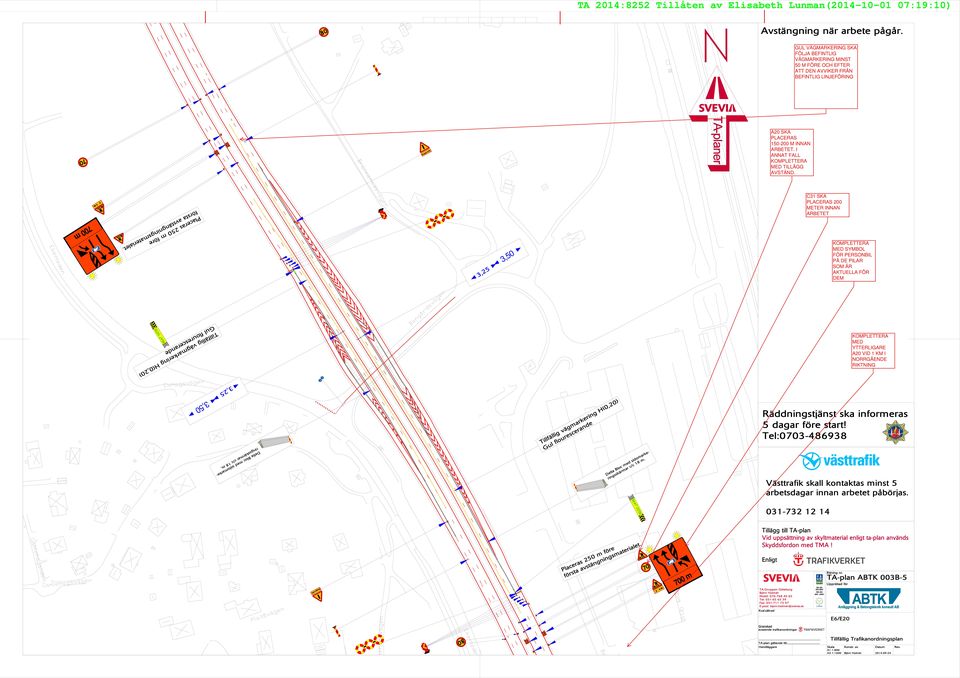The width and height of the screenshot is (960, 678).
Task: Select triangle sign with plate above left orange sign
Action: coord(98,207)
